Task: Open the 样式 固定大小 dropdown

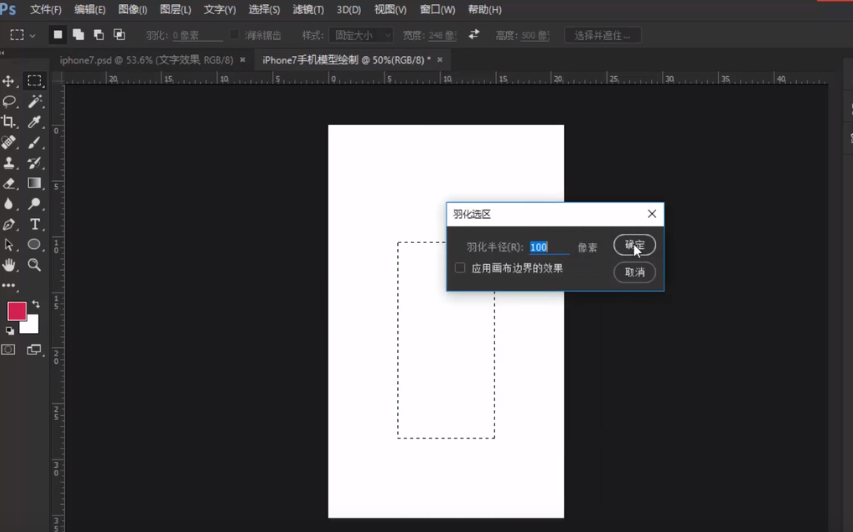Action: click(361, 35)
